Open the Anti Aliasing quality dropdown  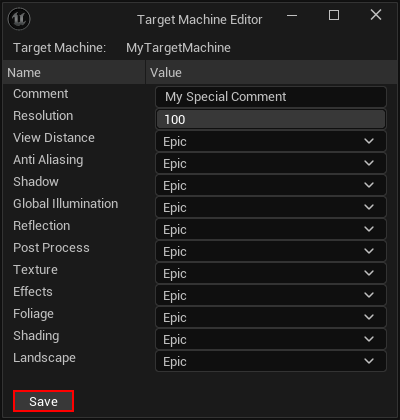pos(271,163)
